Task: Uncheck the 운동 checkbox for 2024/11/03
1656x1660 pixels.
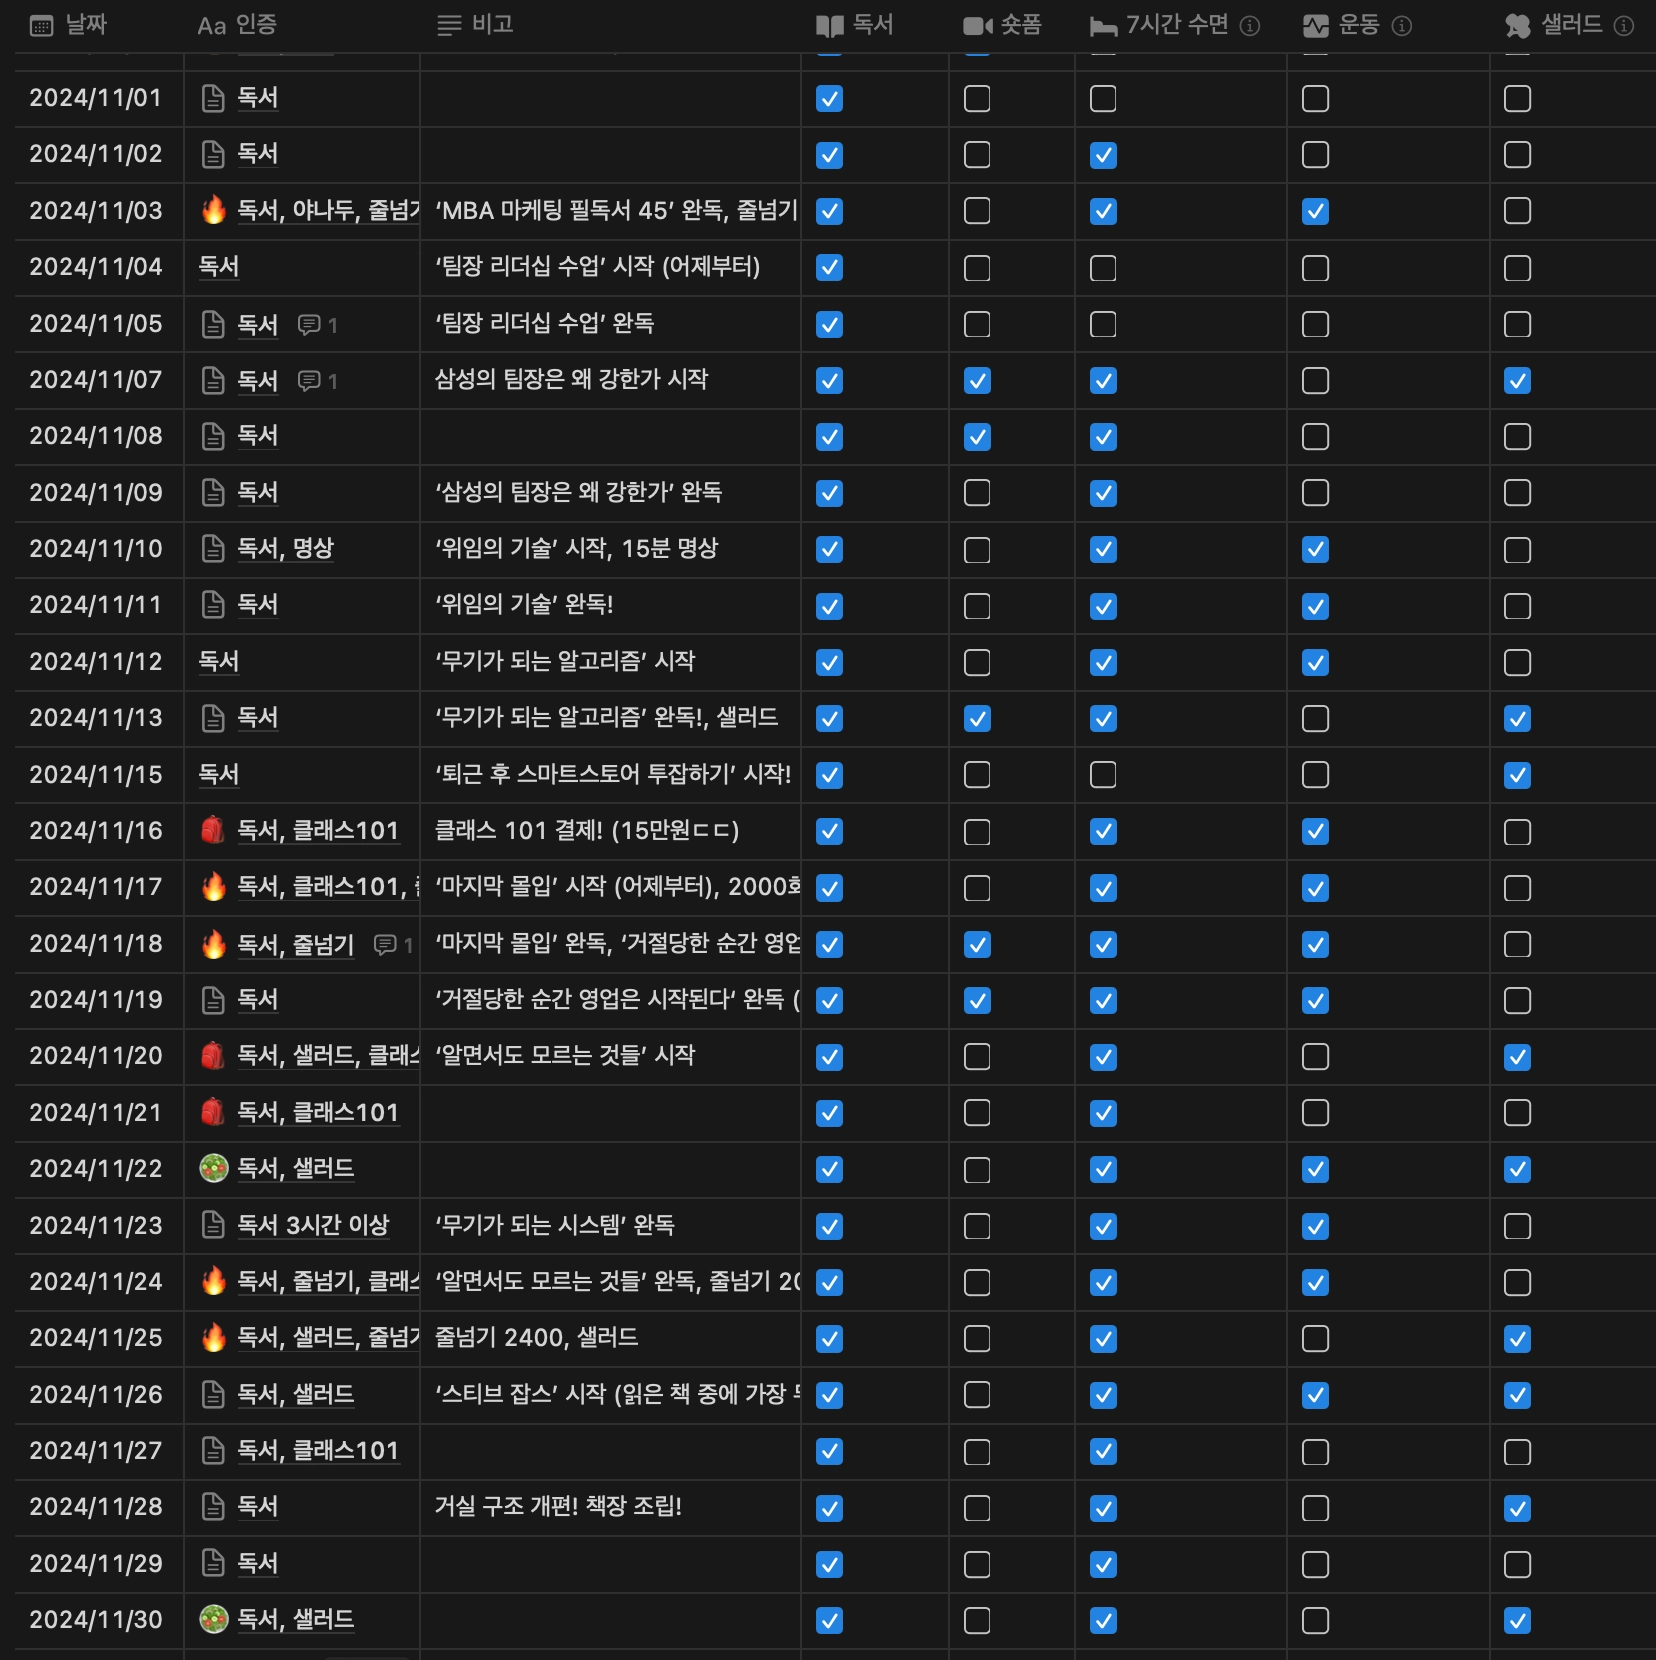Action: (1315, 211)
